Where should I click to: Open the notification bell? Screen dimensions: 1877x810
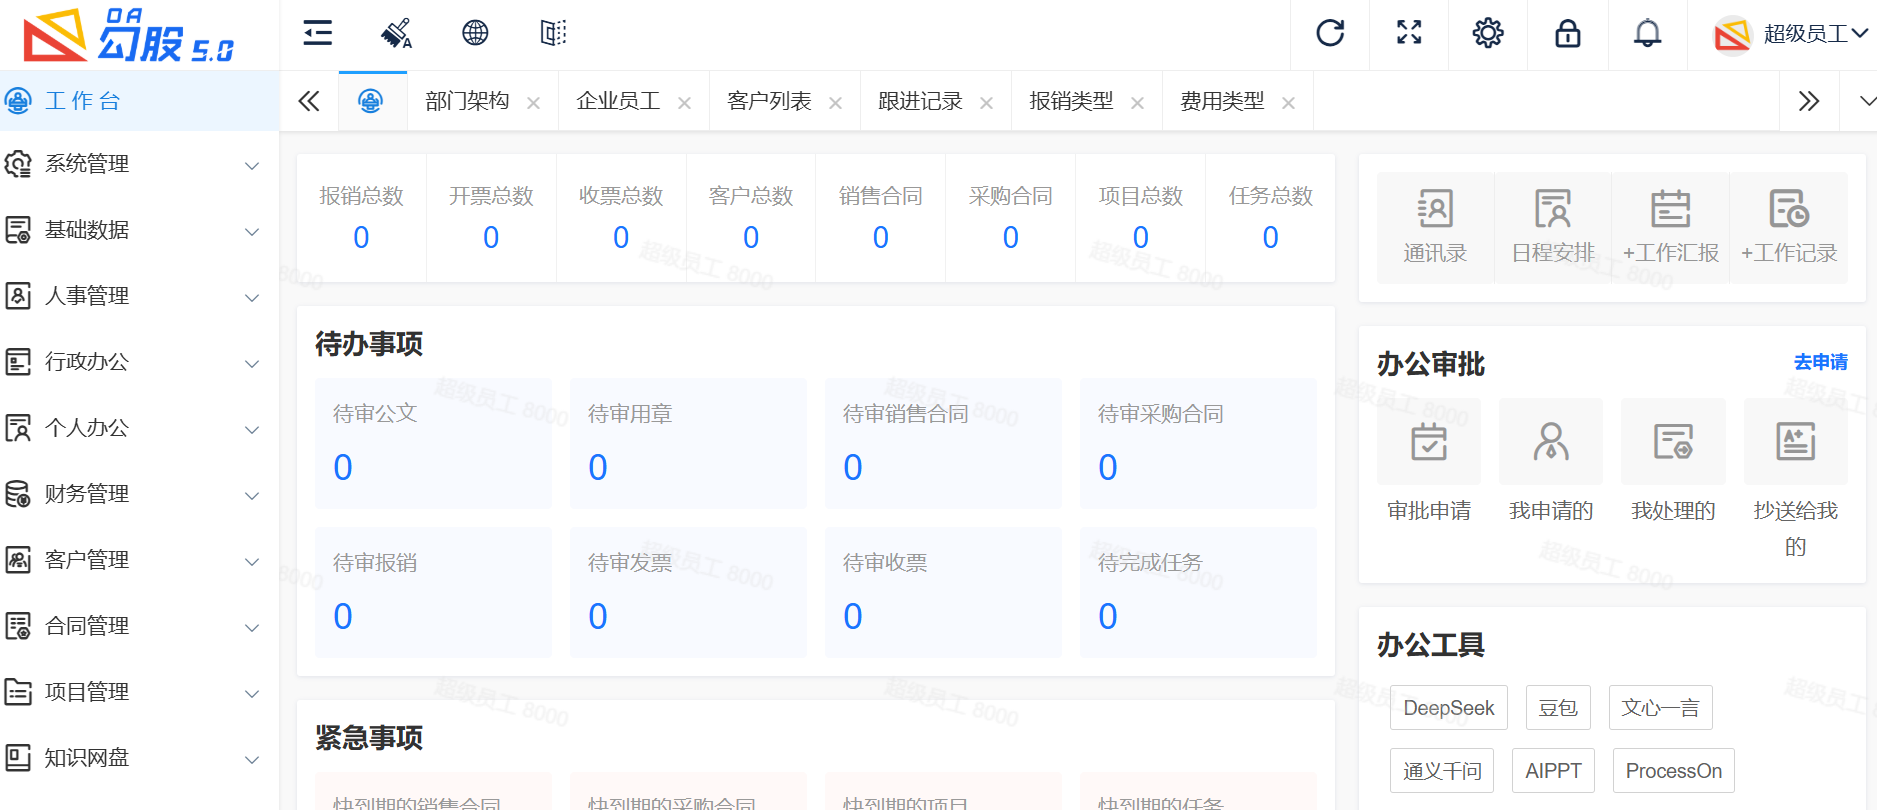pyautogui.click(x=1647, y=33)
